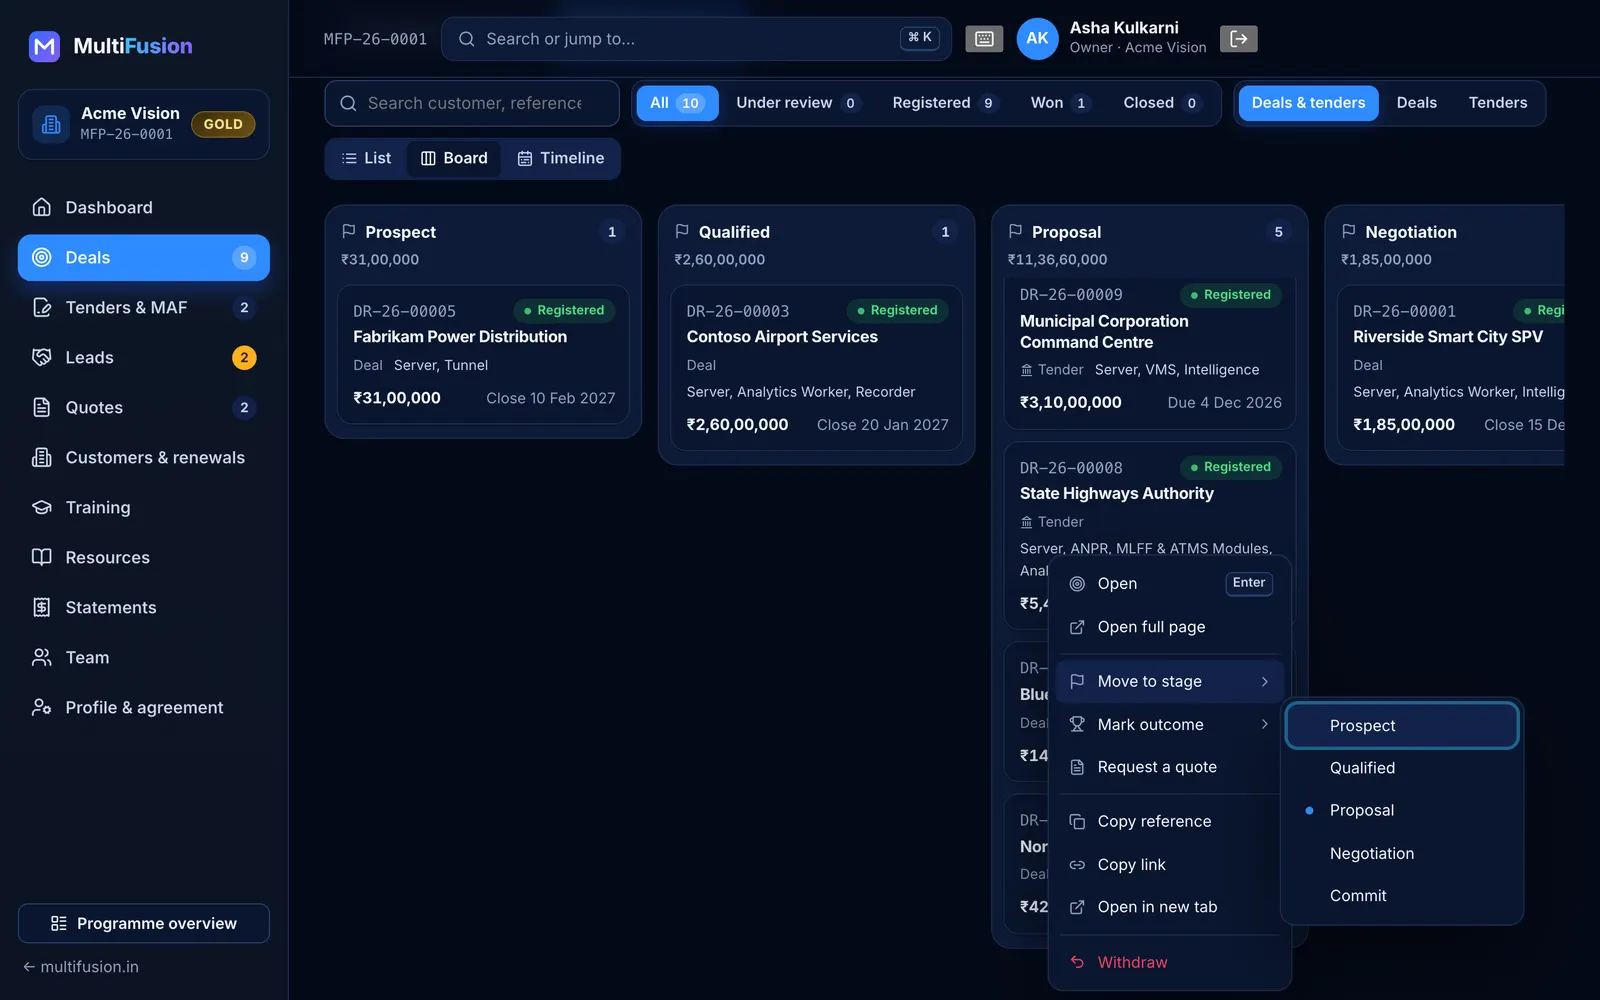Viewport: 1600px width, 1000px height.
Task: Open Municipal Corporation Command Centre card
Action: tap(1150, 353)
